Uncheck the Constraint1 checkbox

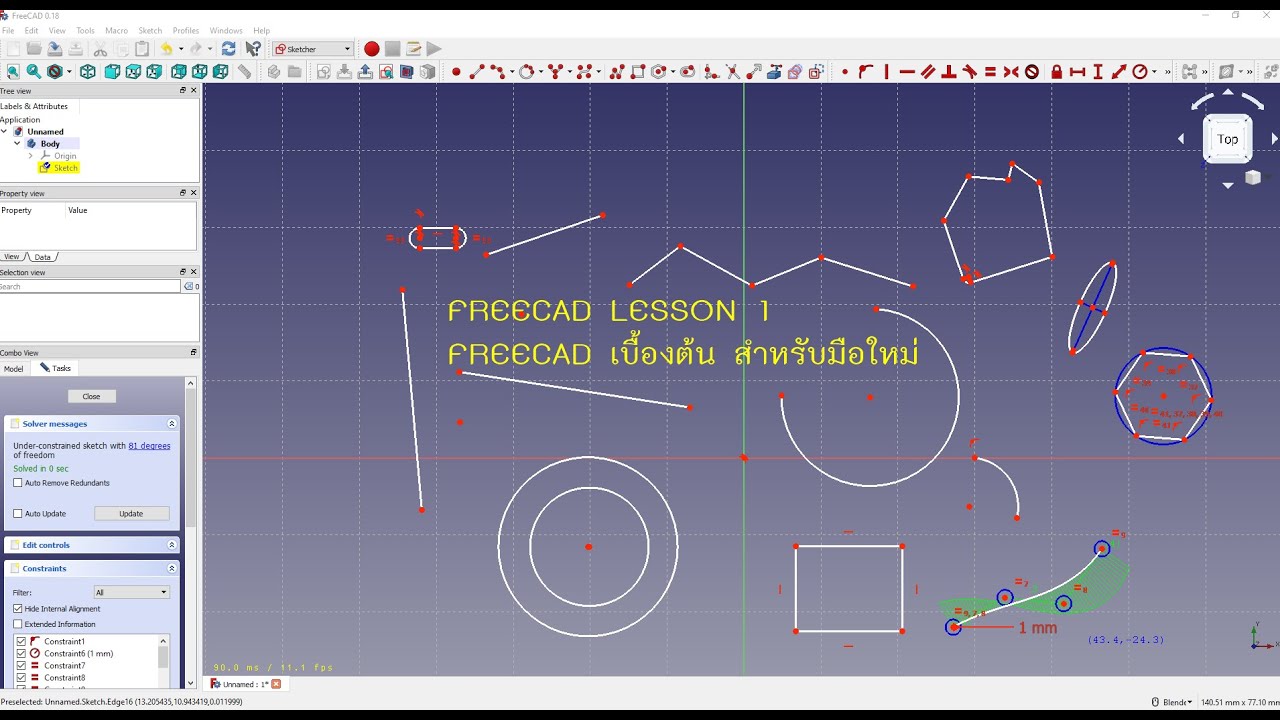pos(21,641)
